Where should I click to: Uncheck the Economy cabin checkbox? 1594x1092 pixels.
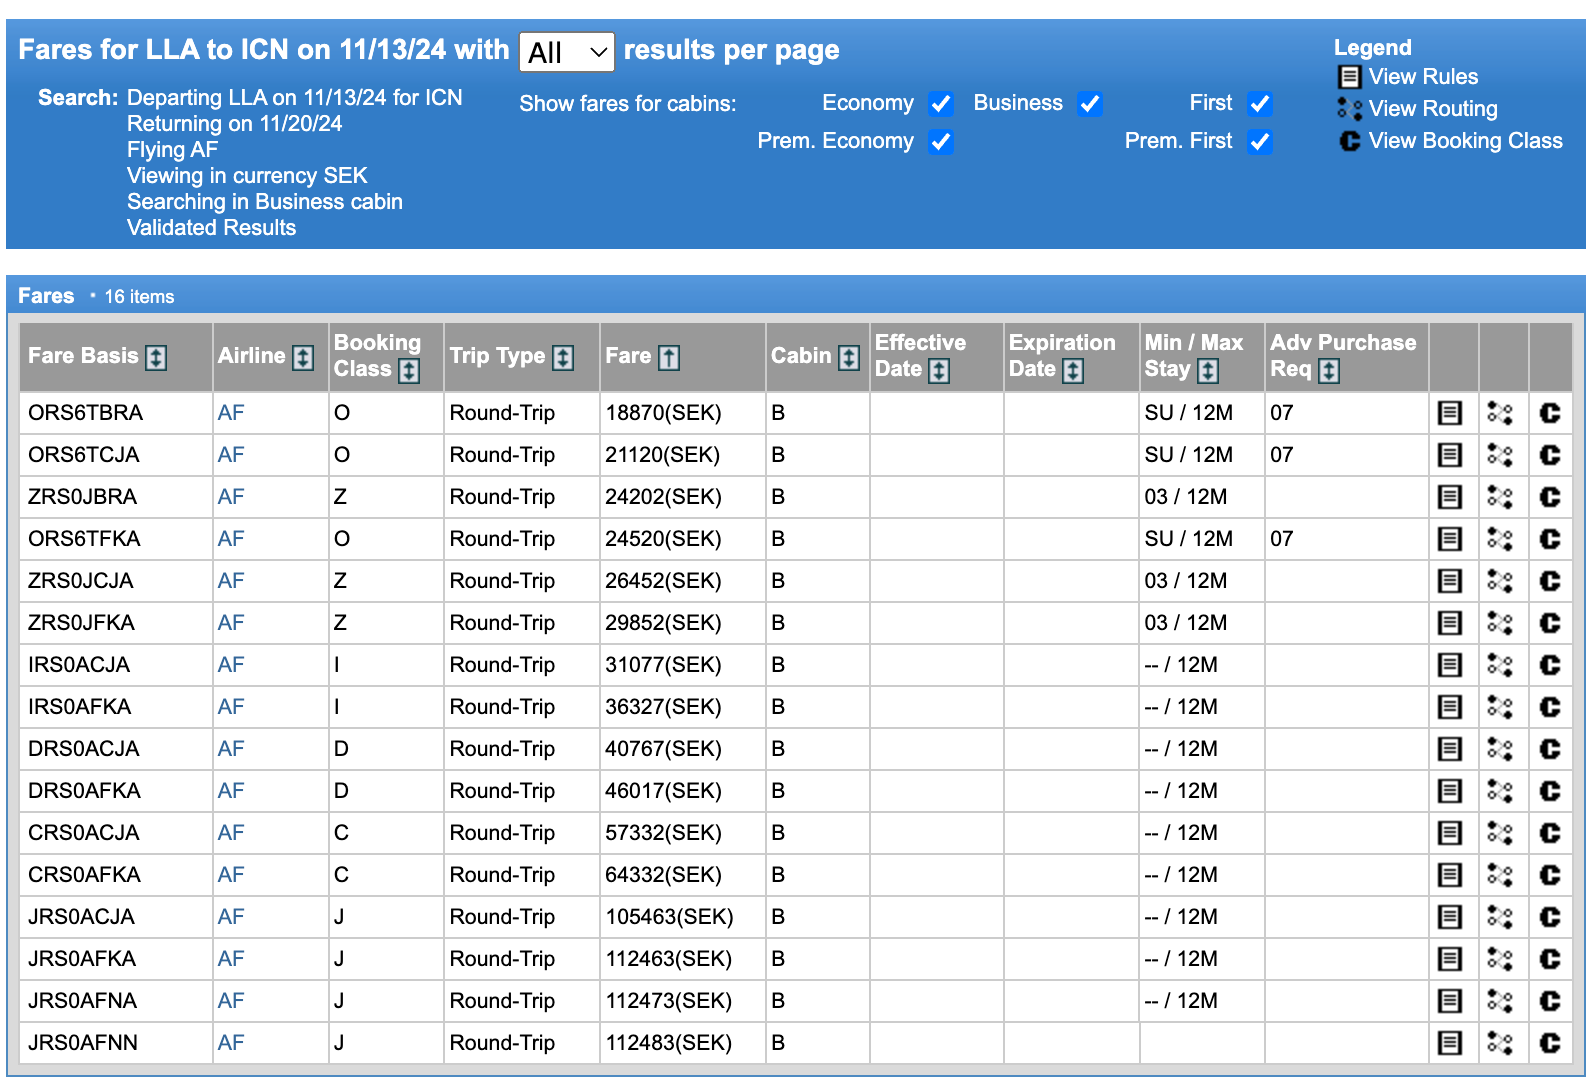(x=940, y=104)
